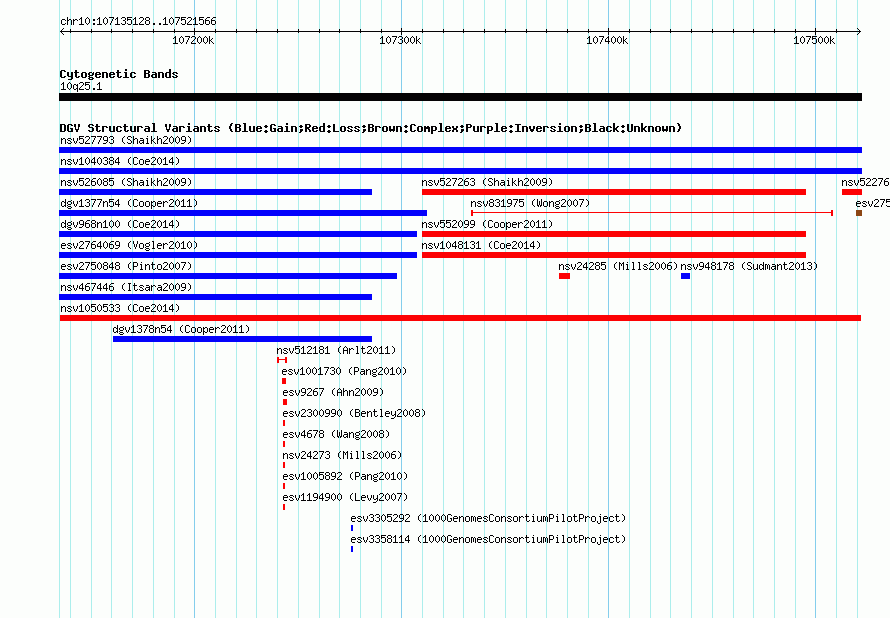Viewport: 890px width, 618px height.
Task: Click the nsv948178 (Sudmant2013) label
Action: [749, 266]
